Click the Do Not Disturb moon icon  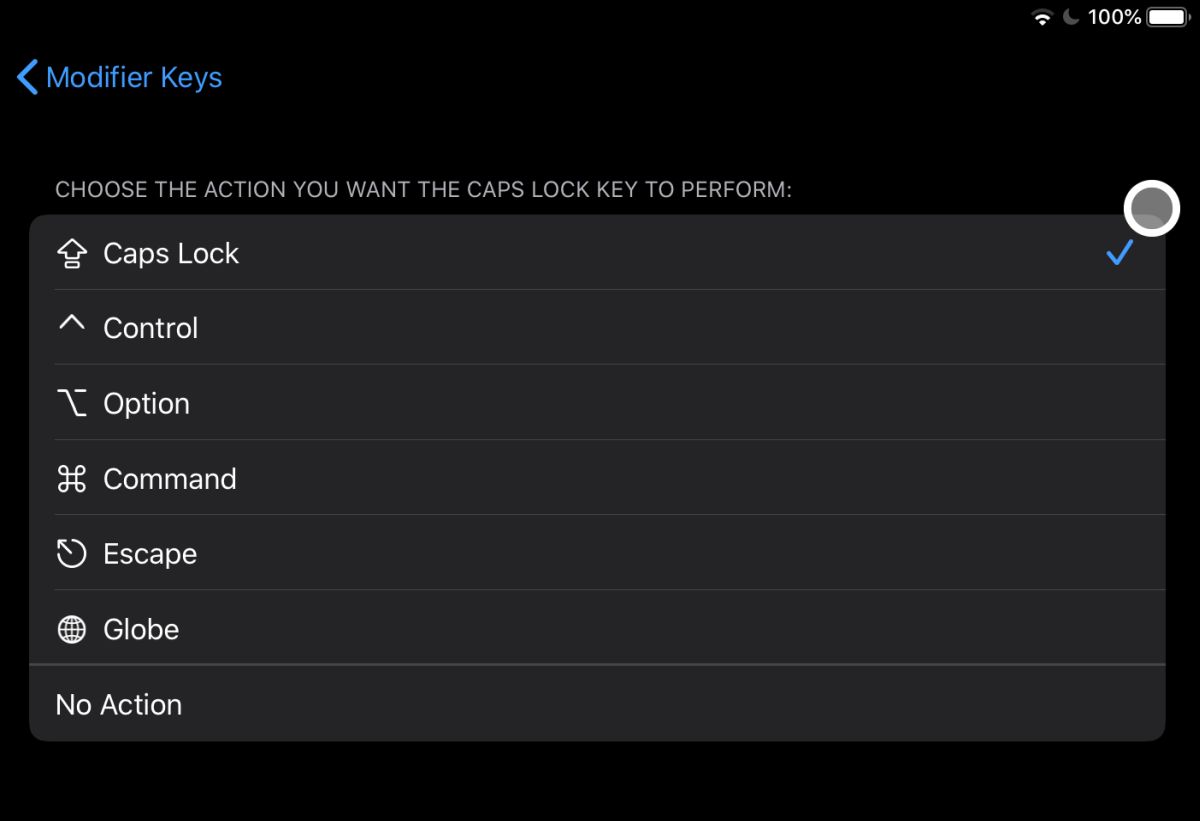pos(1069,17)
